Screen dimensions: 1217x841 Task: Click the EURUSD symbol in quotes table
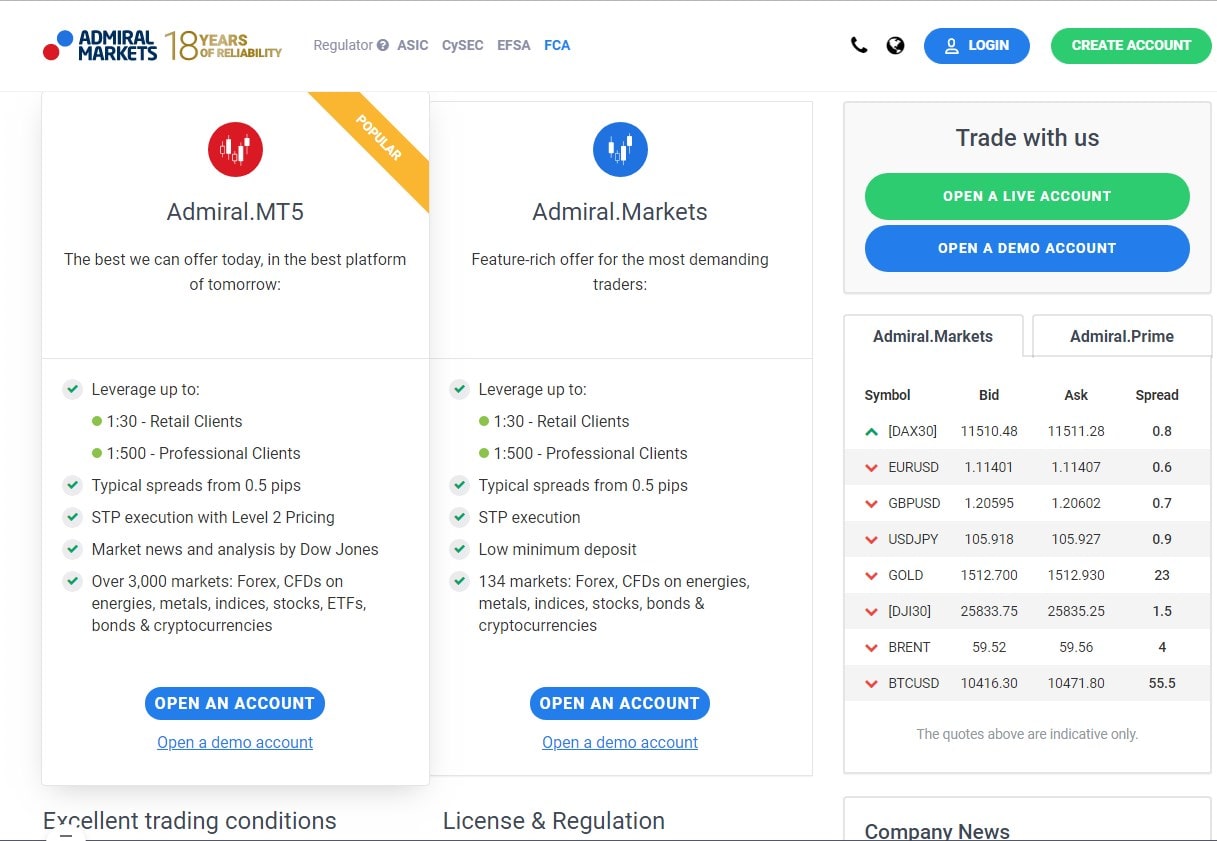pyautogui.click(x=913, y=467)
